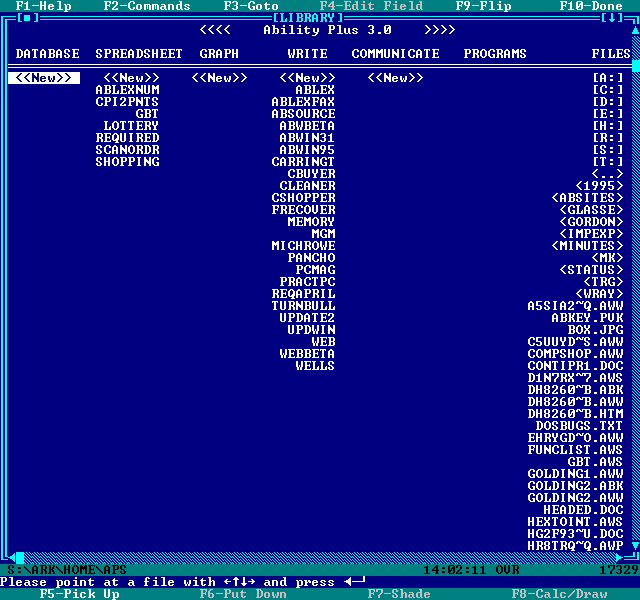Screen dimensions: 640x600
Task: Choose the [S:] drive in FILES column
Action: click(x=607, y=150)
